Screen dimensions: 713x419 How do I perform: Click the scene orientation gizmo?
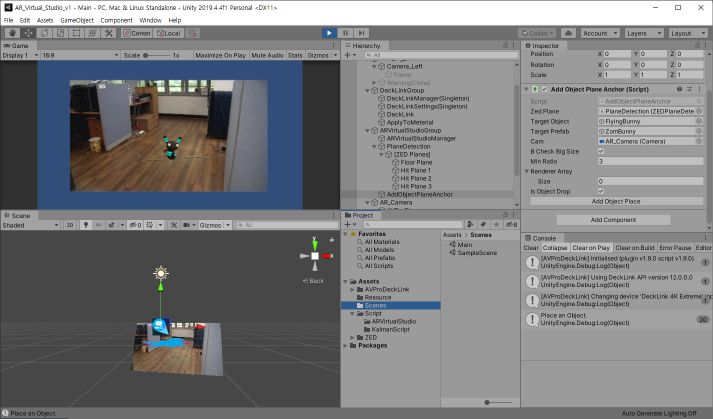click(315, 256)
